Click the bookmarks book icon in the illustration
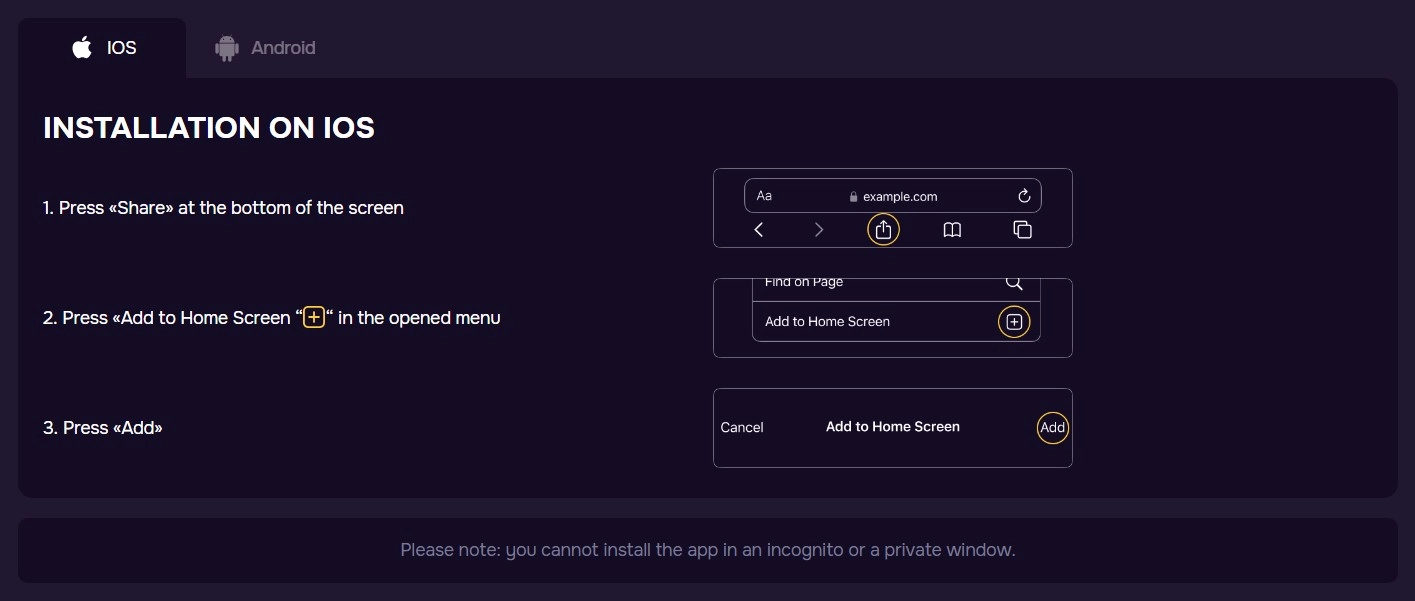 (952, 230)
